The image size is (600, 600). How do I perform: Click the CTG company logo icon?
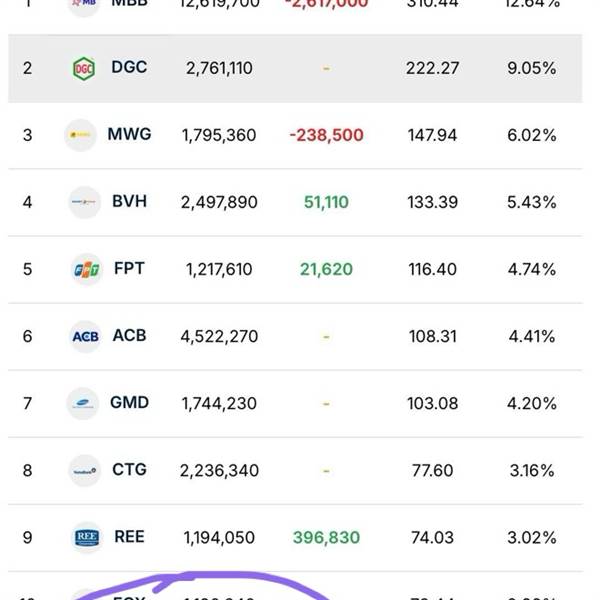point(84,471)
